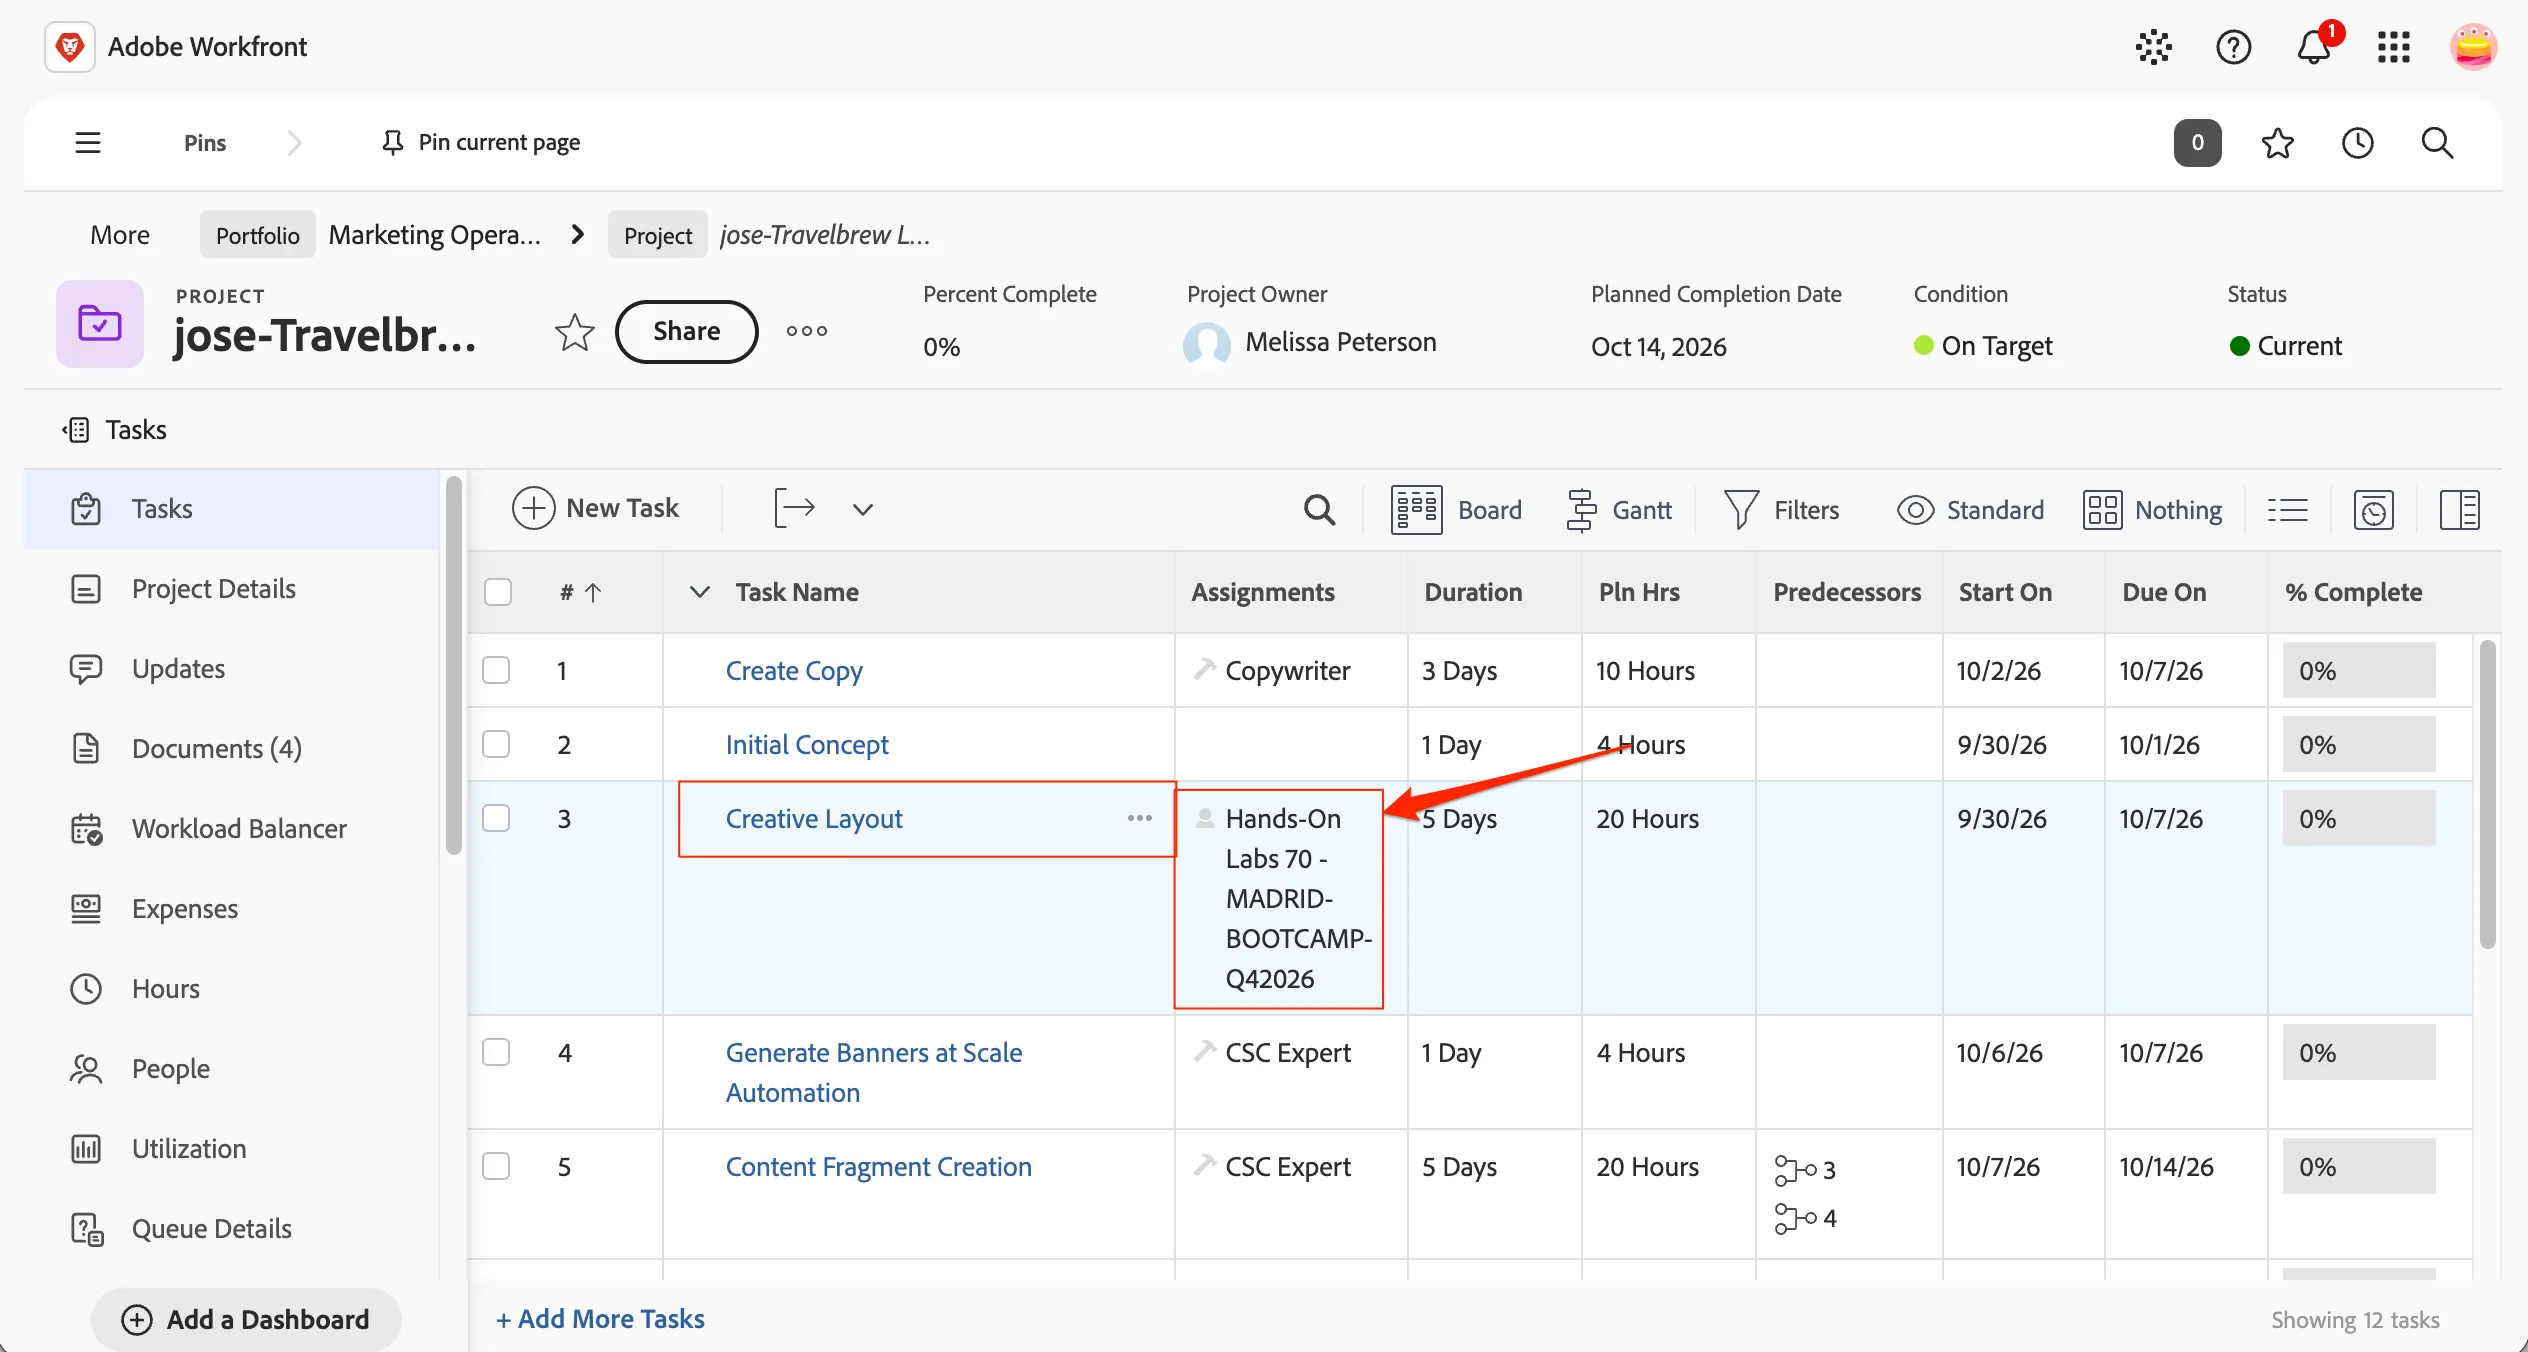Viewport: 2528px width, 1352px height.
Task: Open the Nothing grouping dropdown
Action: point(2152,510)
